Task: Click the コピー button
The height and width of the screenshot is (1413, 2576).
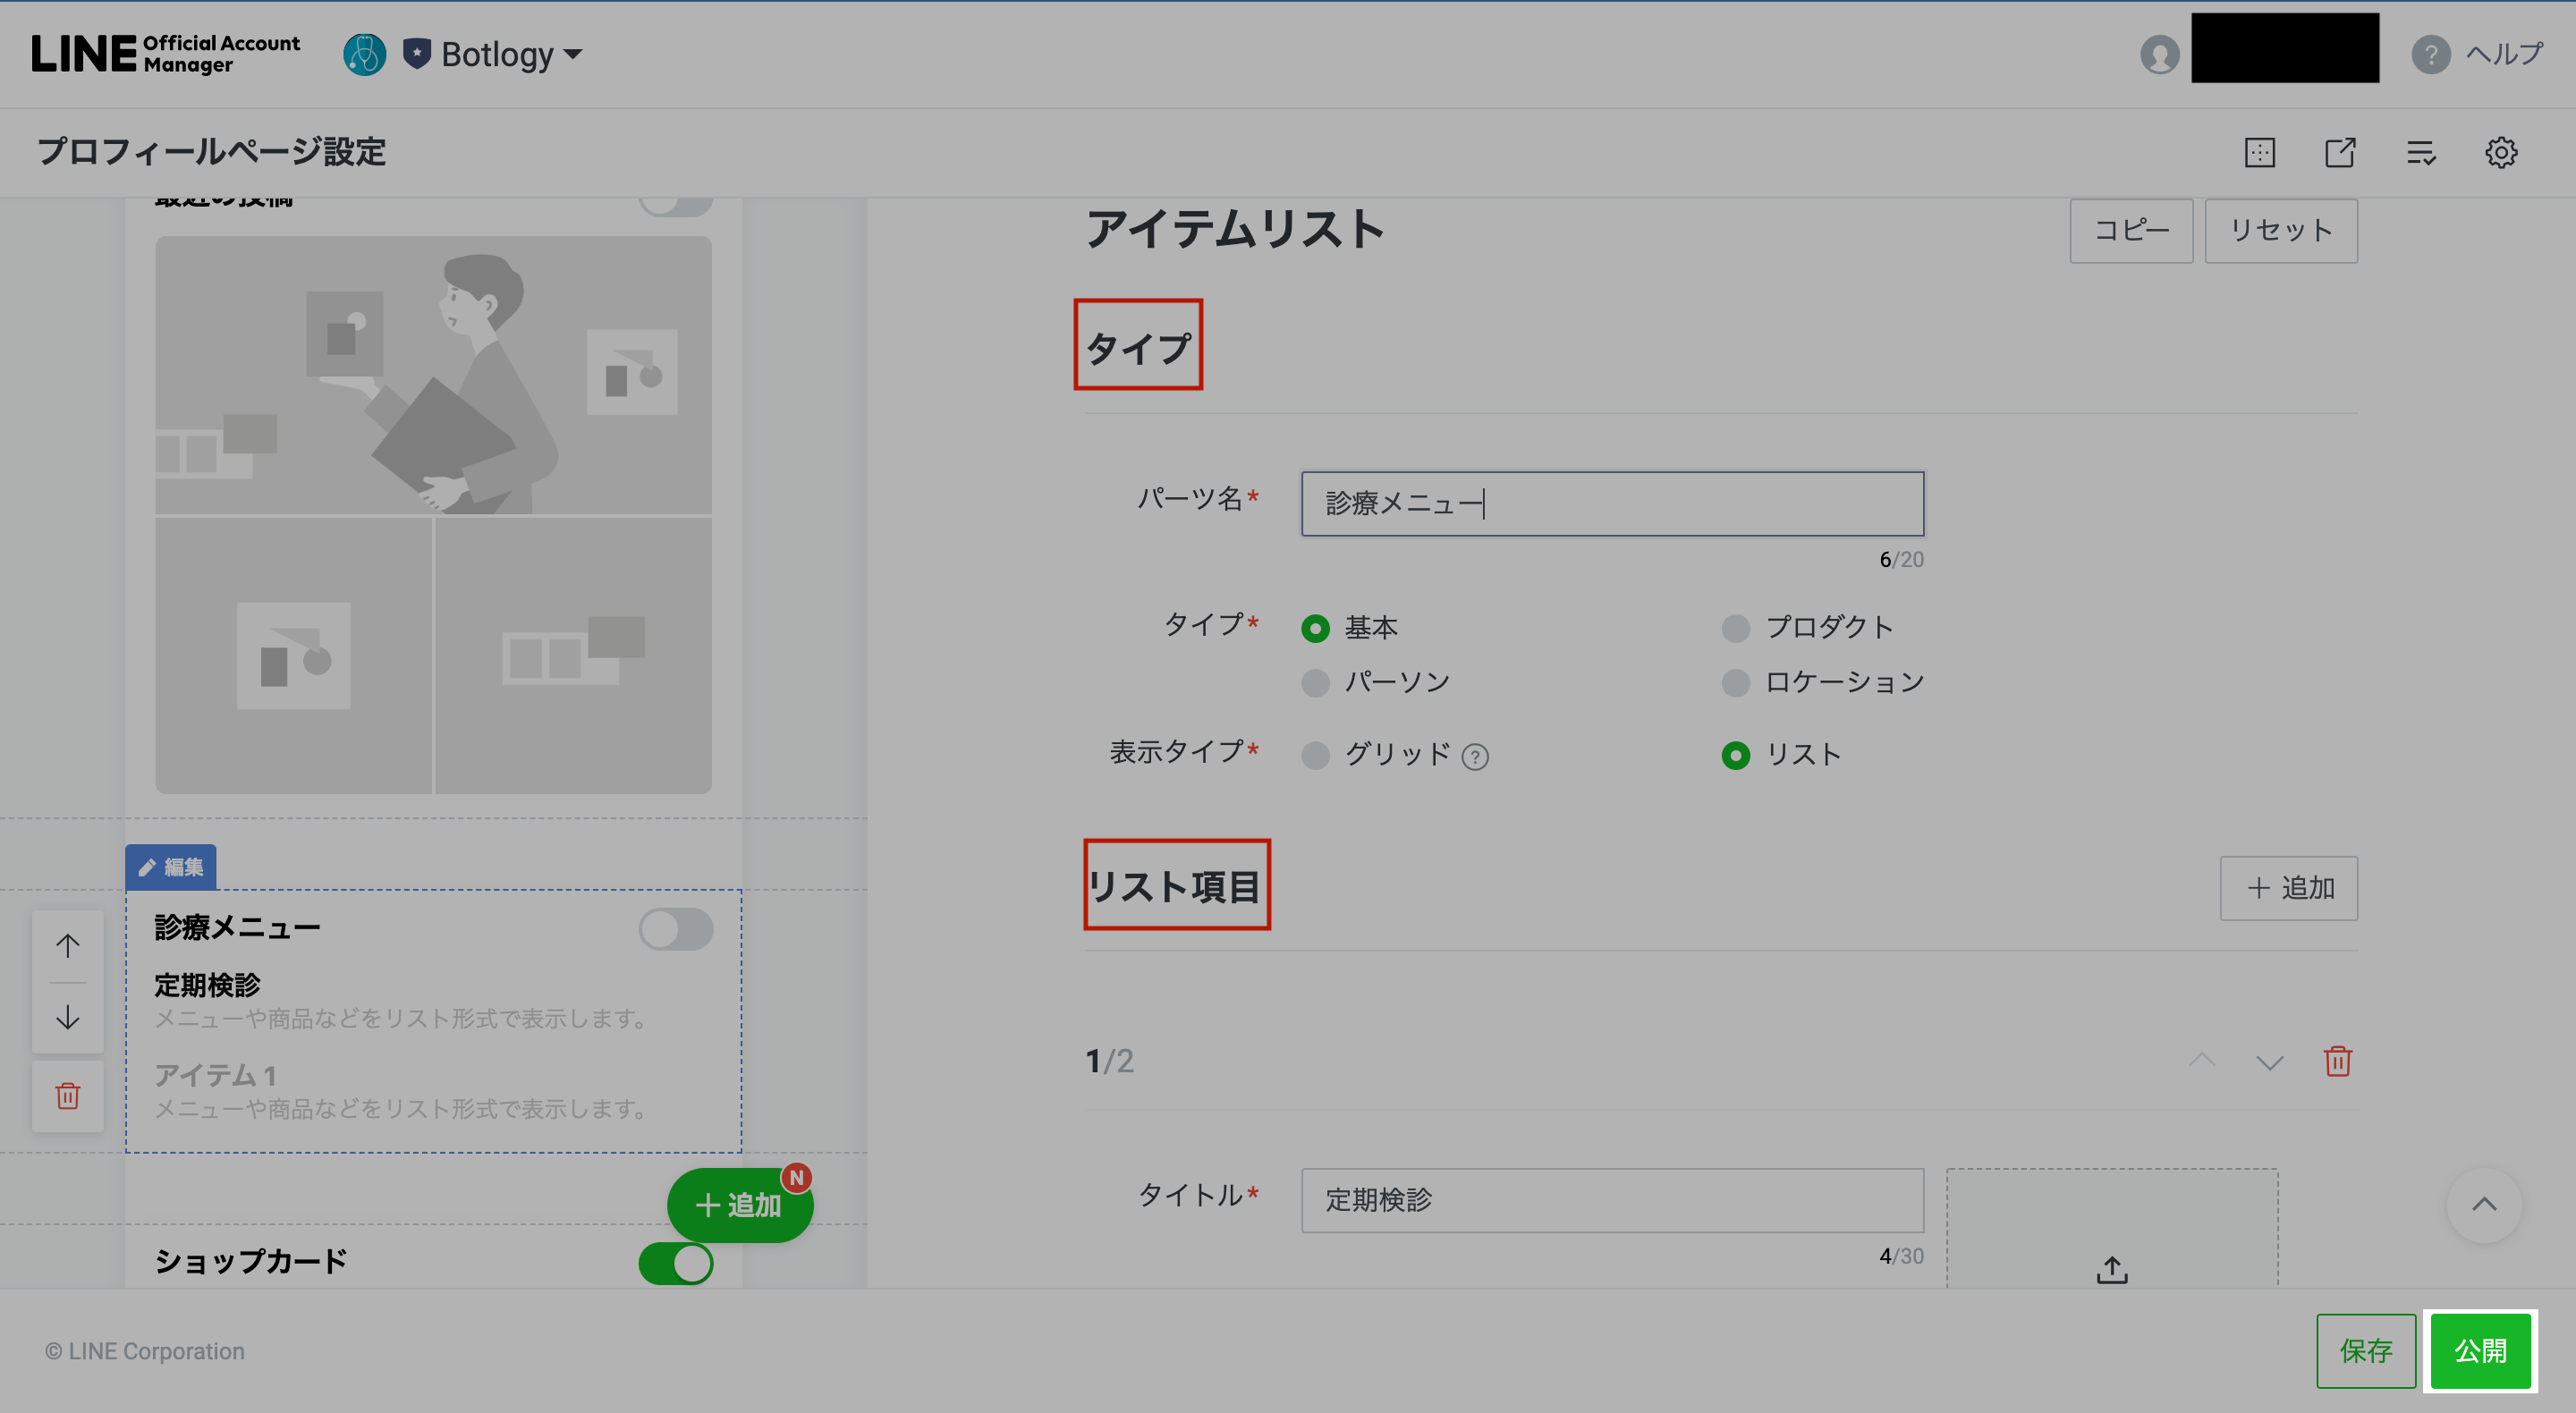Action: pyautogui.click(x=2131, y=231)
